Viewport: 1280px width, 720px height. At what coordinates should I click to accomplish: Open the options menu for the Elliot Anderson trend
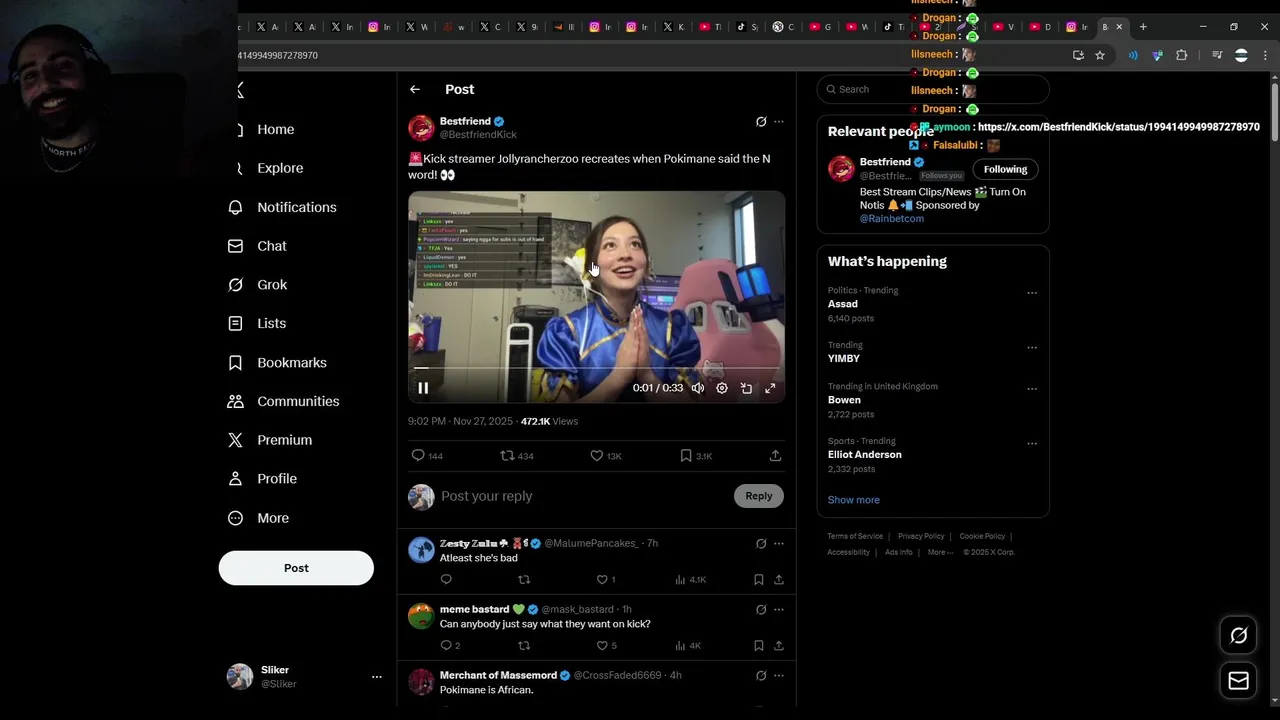click(1032, 444)
